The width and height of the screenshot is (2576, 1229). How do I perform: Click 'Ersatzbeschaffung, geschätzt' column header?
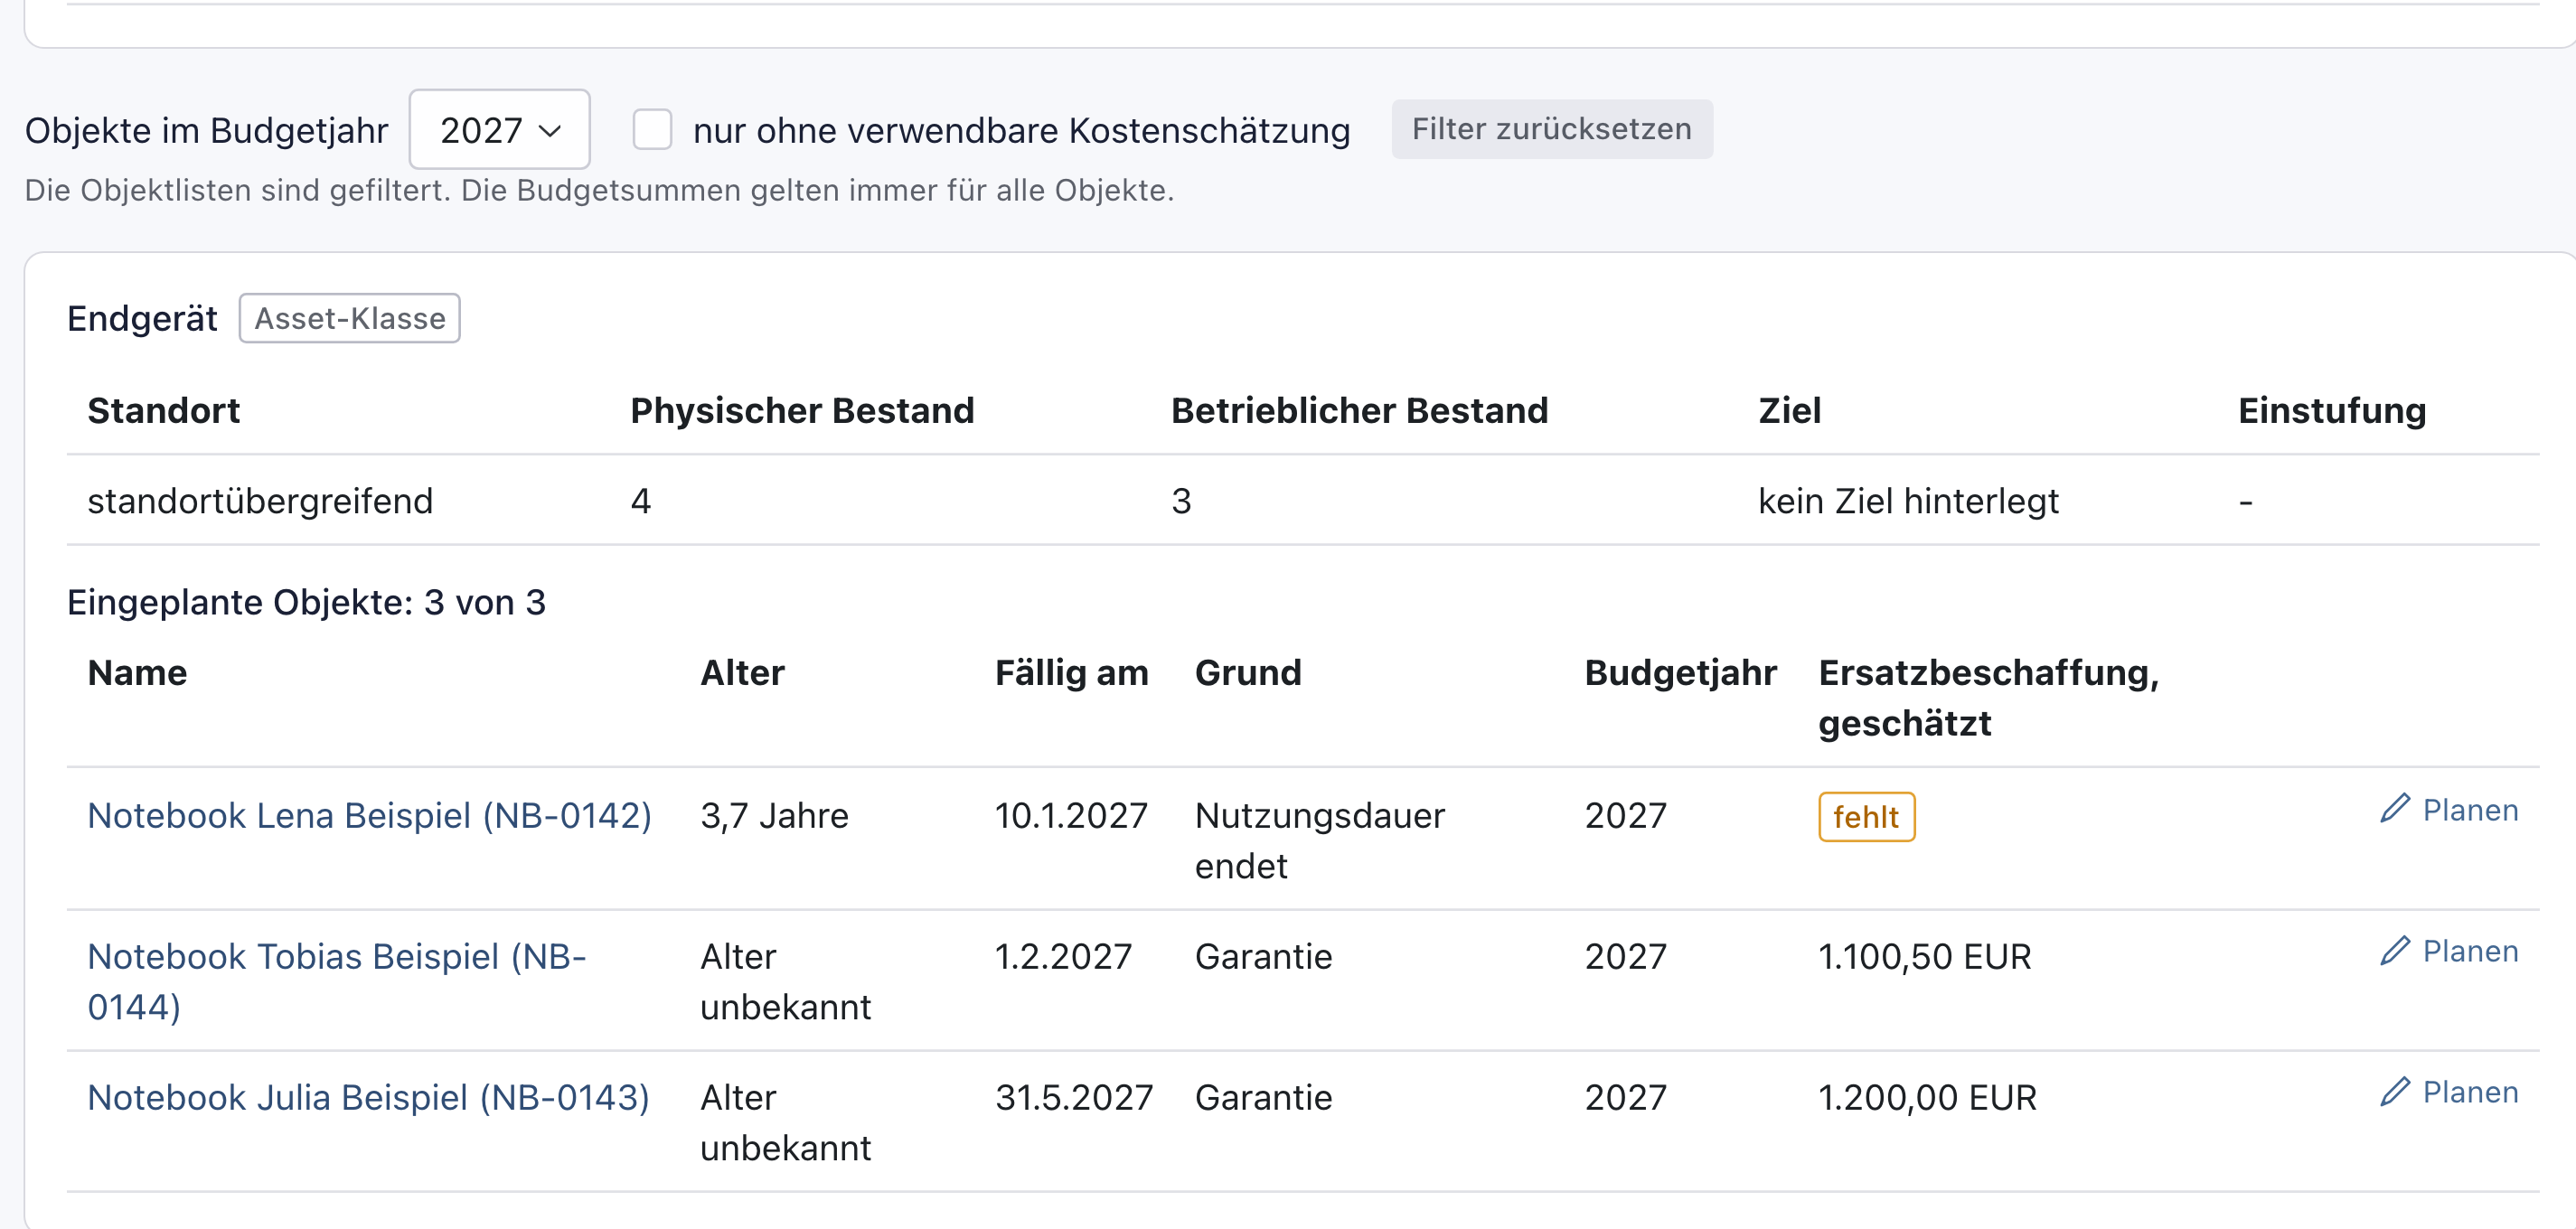point(1988,698)
